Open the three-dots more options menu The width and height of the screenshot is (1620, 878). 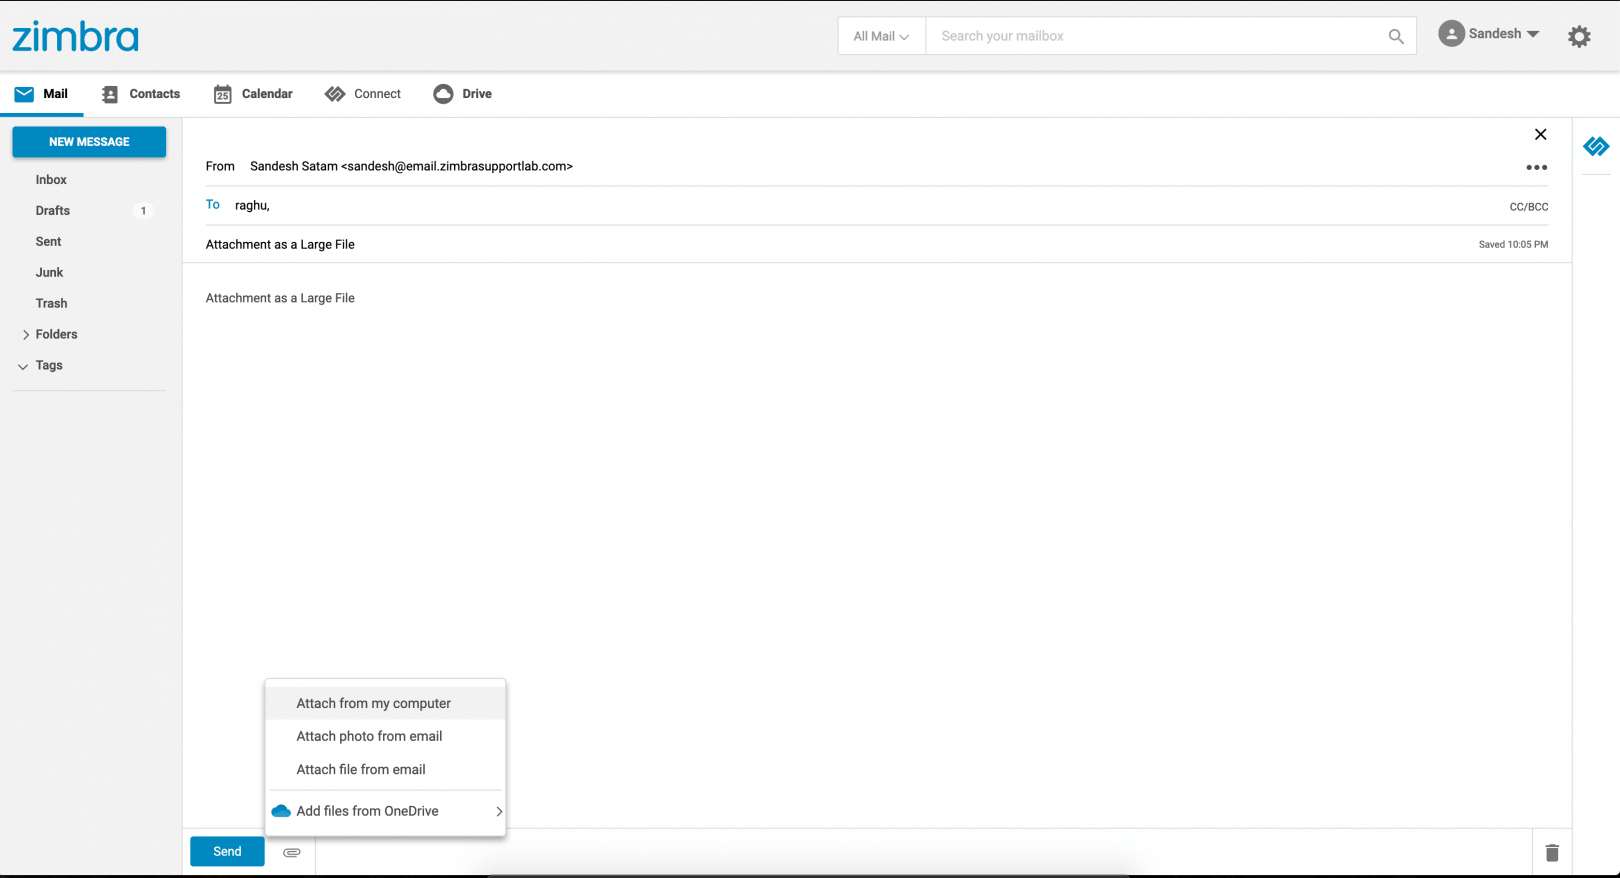tap(1537, 167)
